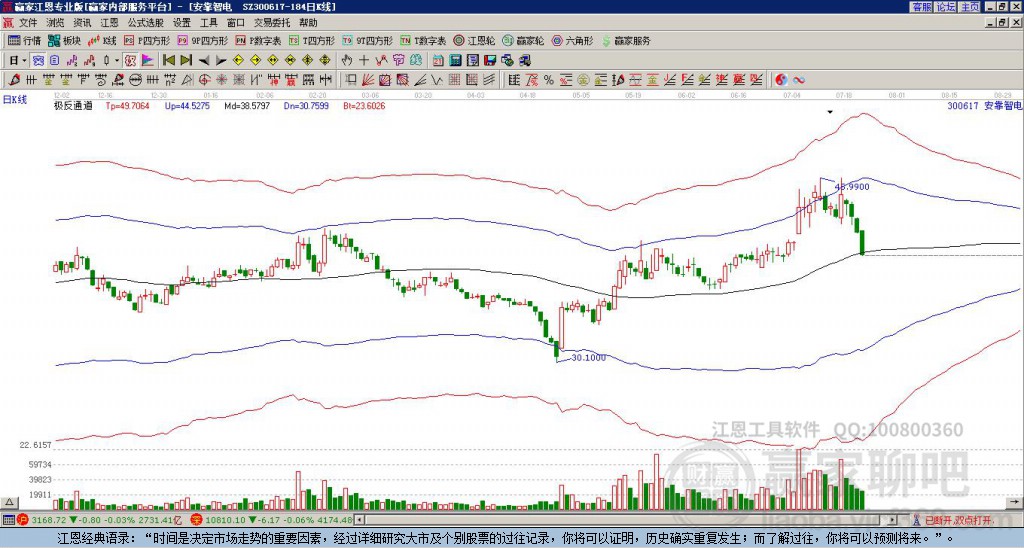Screen dimensions: 1024x548
Task: Select the fan lines drawing tool
Action: coord(367,80)
